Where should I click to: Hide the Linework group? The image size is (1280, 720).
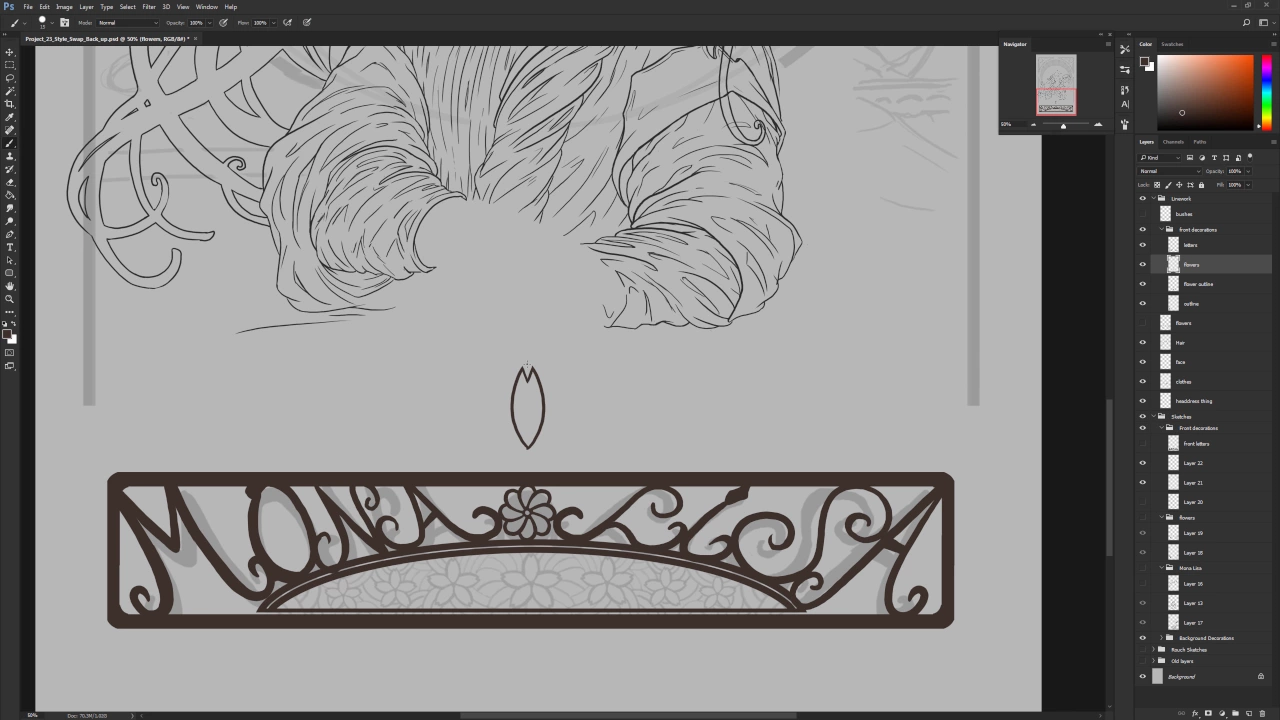tap(1143, 198)
